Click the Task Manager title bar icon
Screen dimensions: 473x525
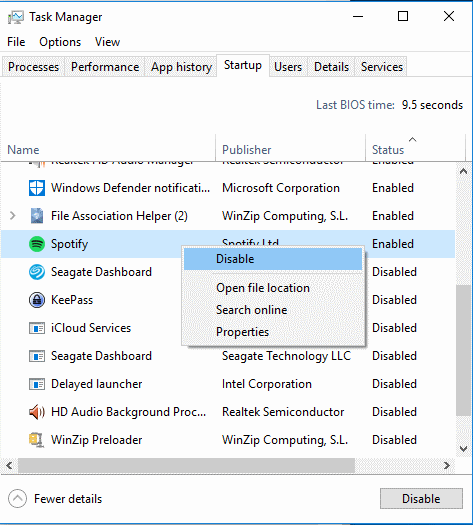point(15,17)
